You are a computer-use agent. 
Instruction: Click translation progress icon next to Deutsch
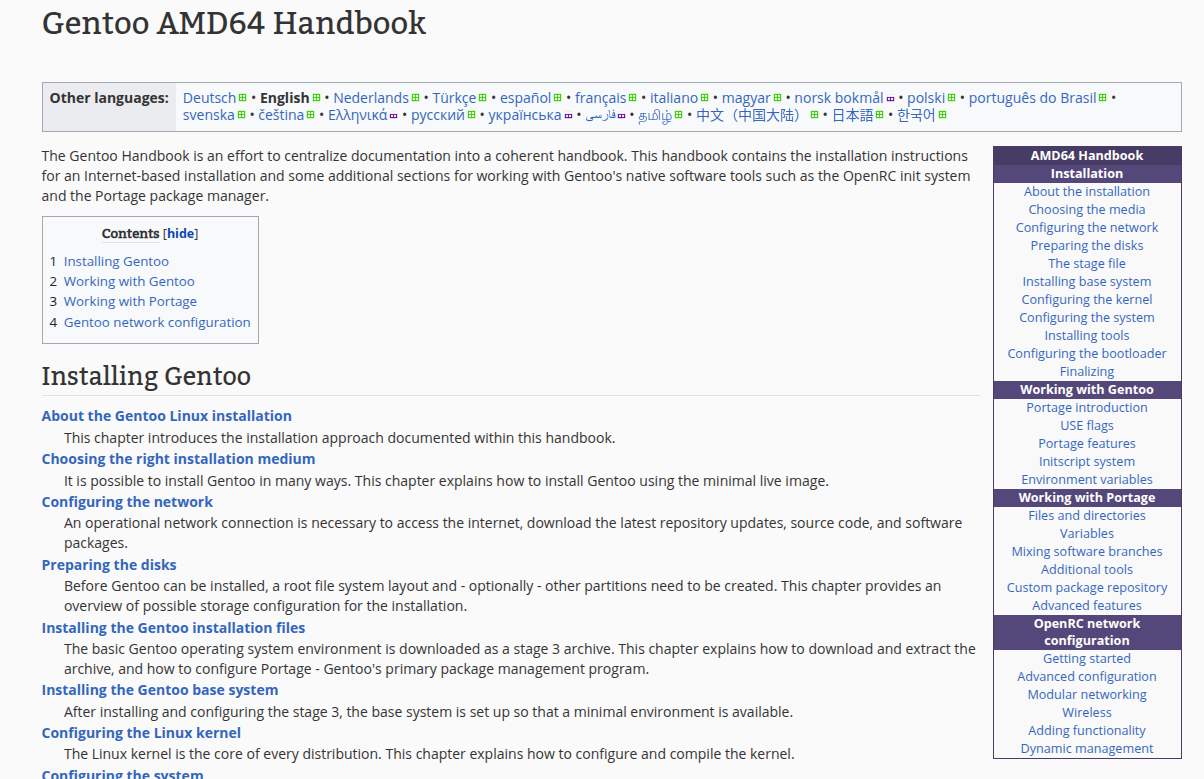point(242,98)
